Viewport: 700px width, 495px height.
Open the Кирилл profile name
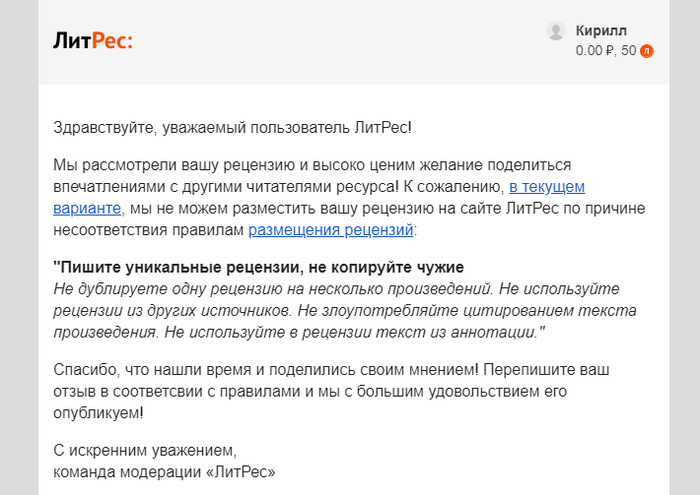[x=602, y=30]
